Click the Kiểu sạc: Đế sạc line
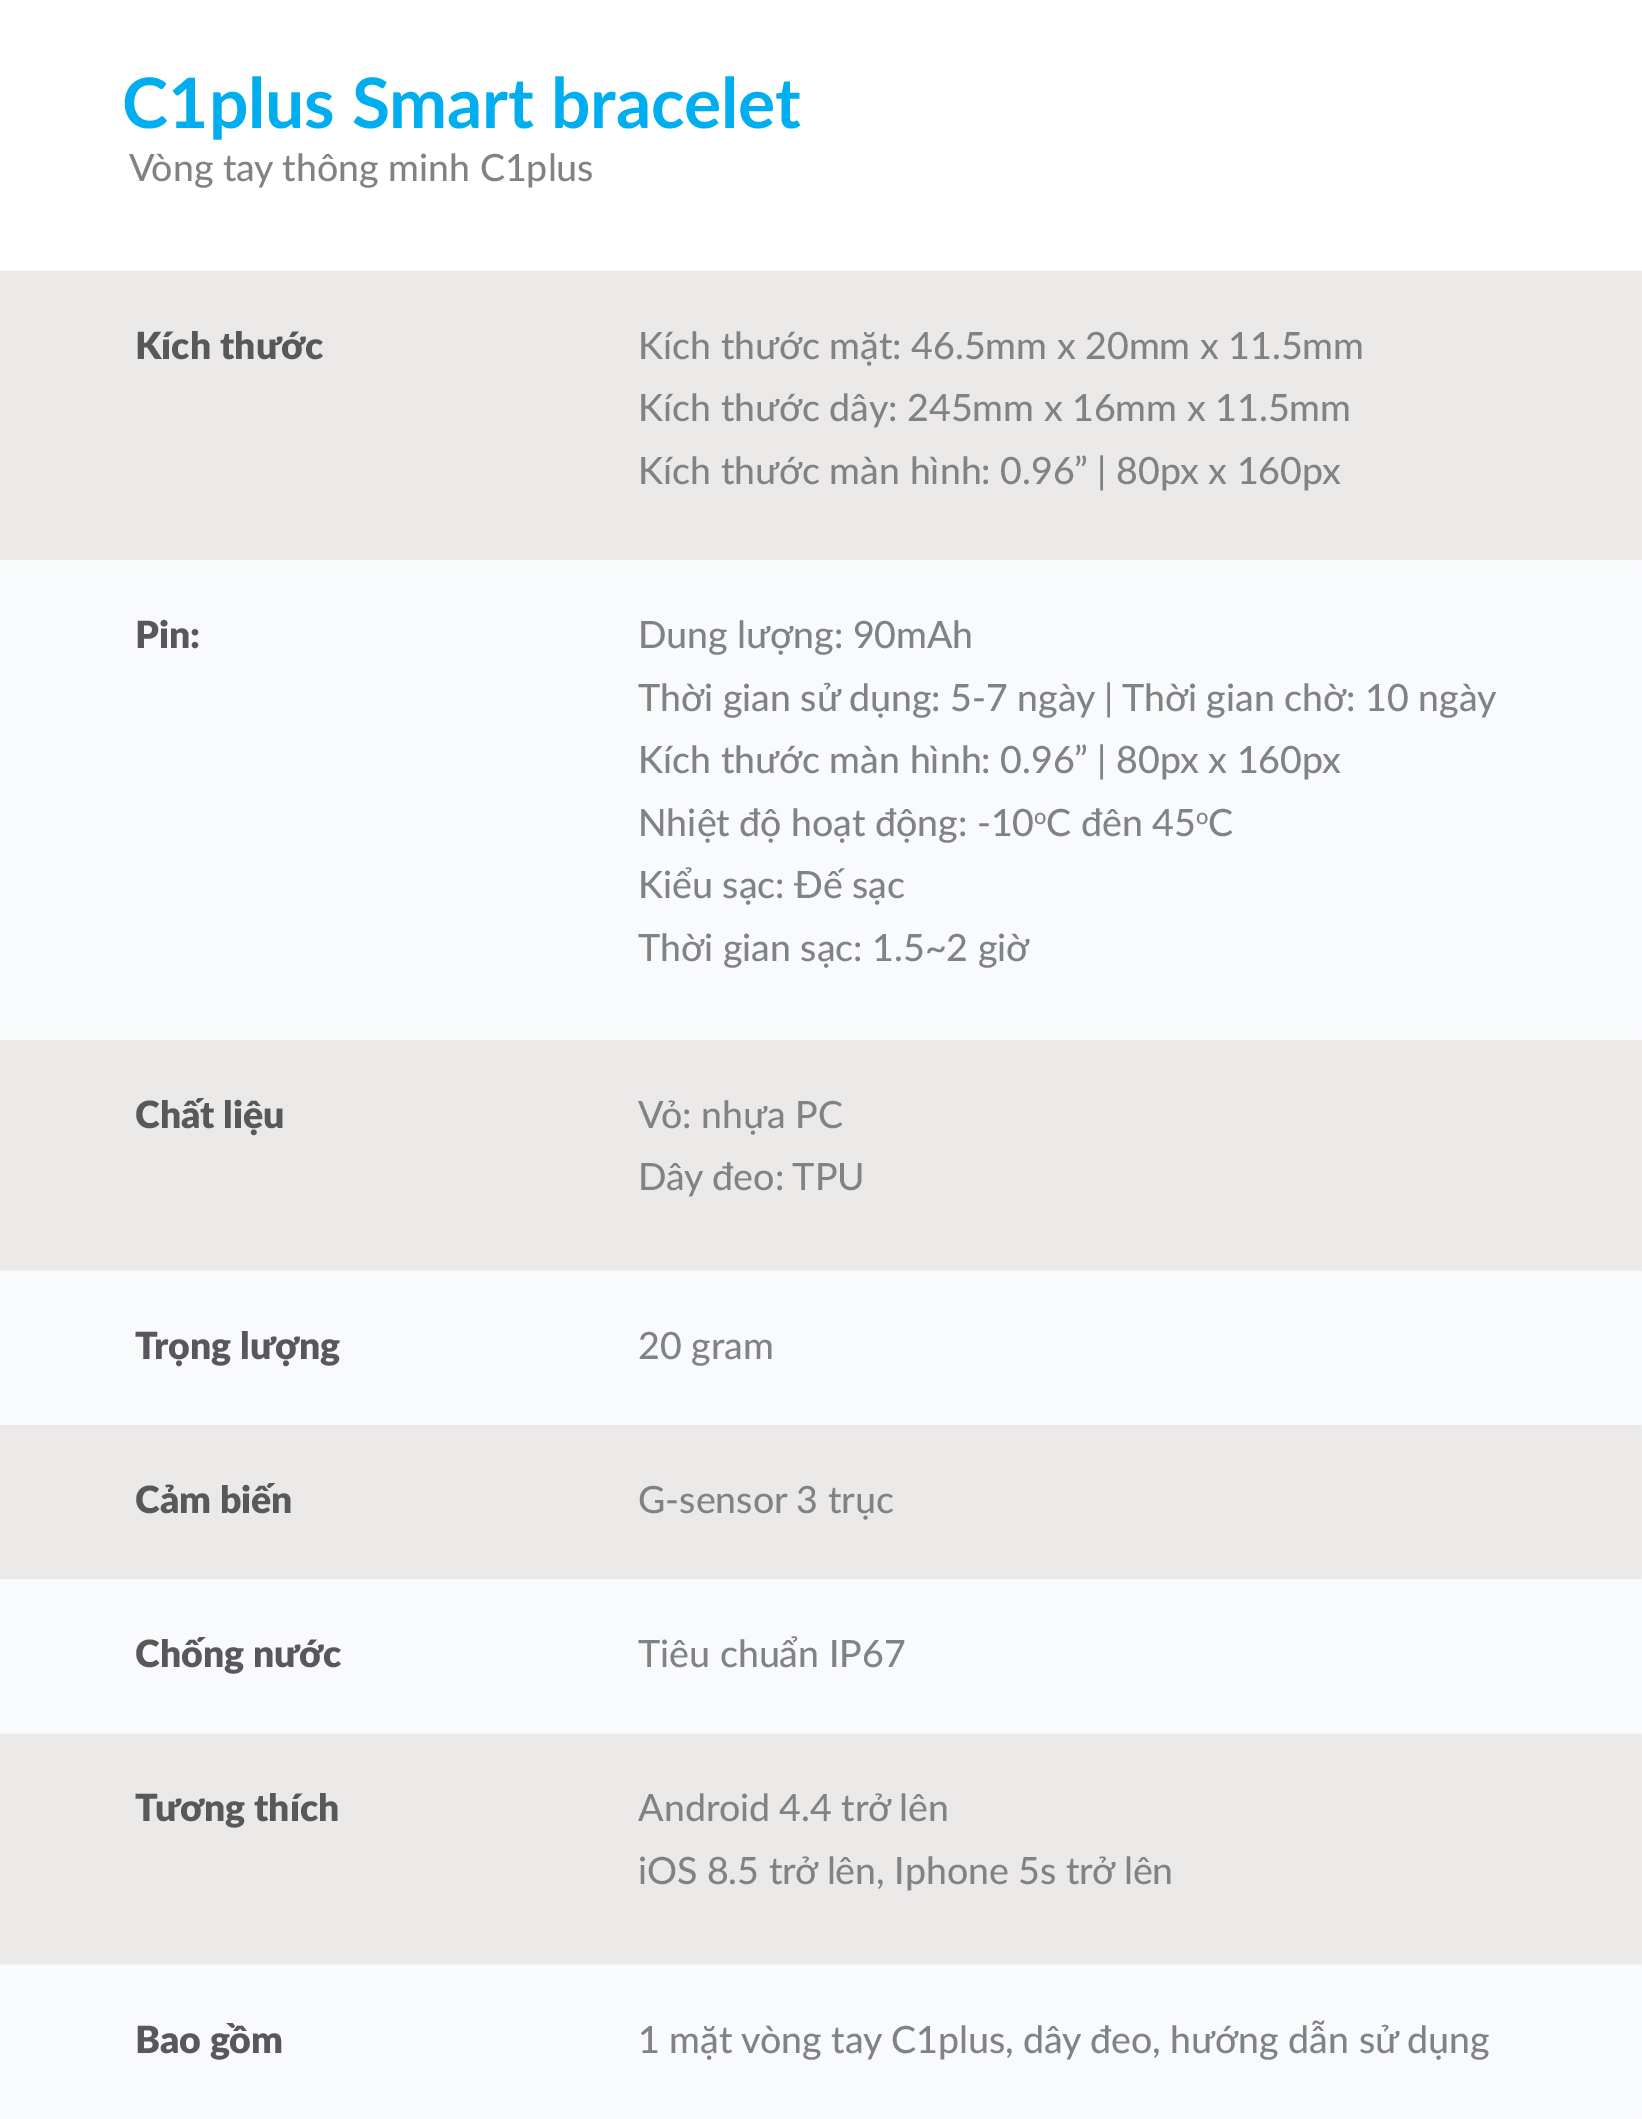This screenshot has width=1642, height=2119. click(x=771, y=886)
